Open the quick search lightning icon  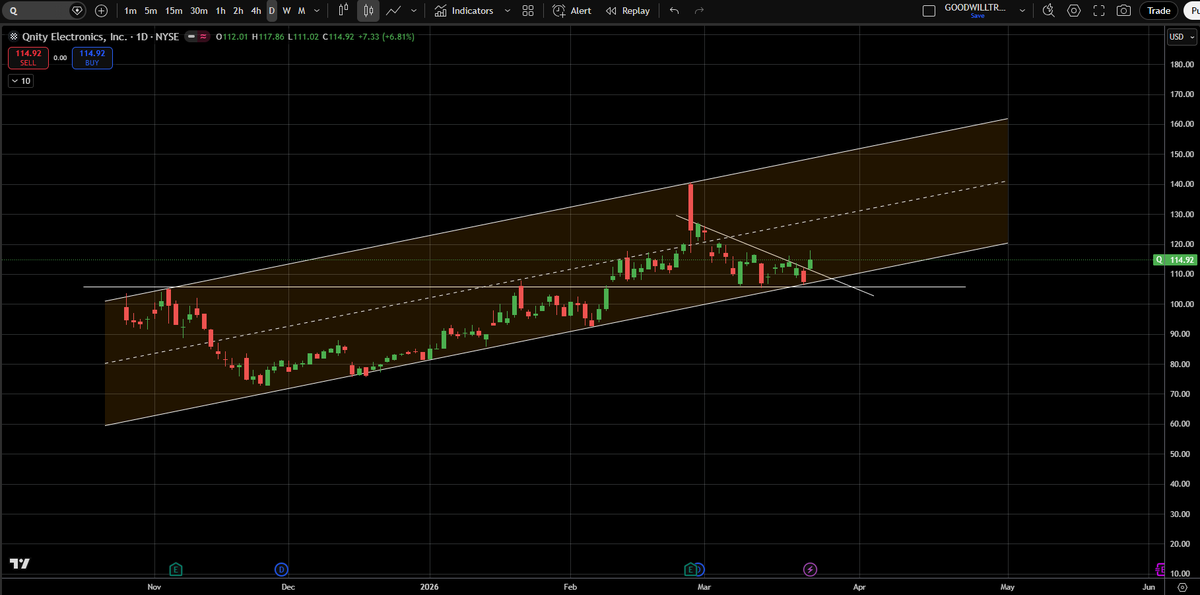1048,11
